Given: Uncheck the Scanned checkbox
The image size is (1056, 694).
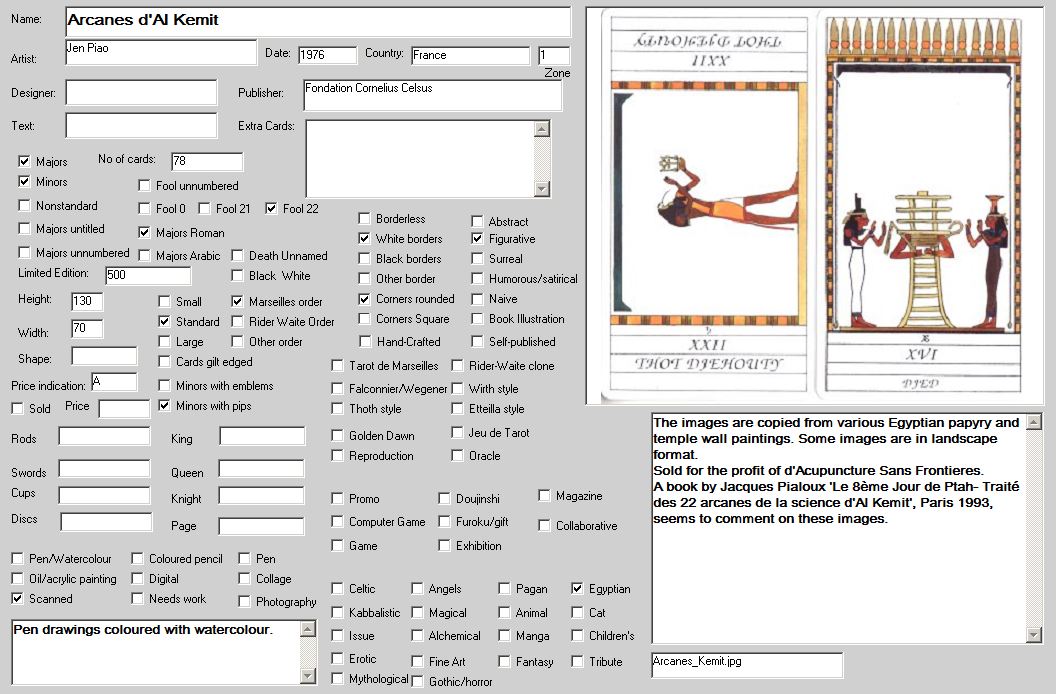Looking at the screenshot, I should pyautogui.click(x=18, y=599).
